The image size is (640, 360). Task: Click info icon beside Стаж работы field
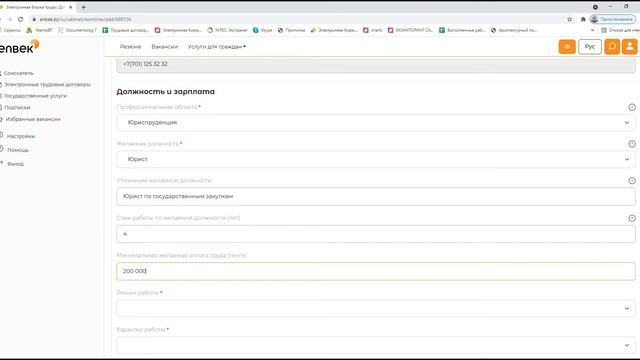[x=632, y=218]
